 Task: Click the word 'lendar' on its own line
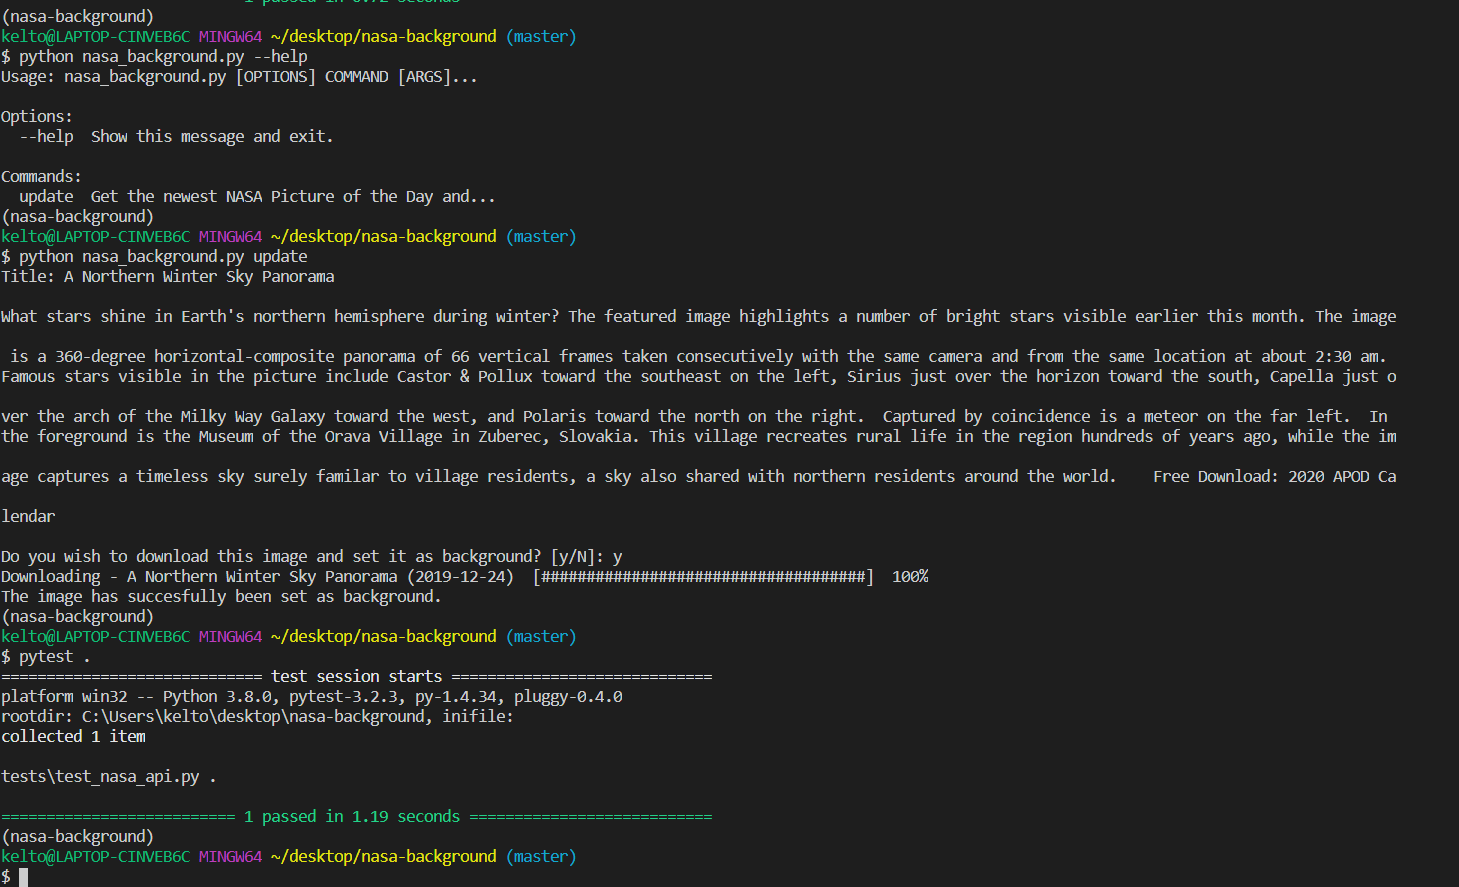pos(28,517)
